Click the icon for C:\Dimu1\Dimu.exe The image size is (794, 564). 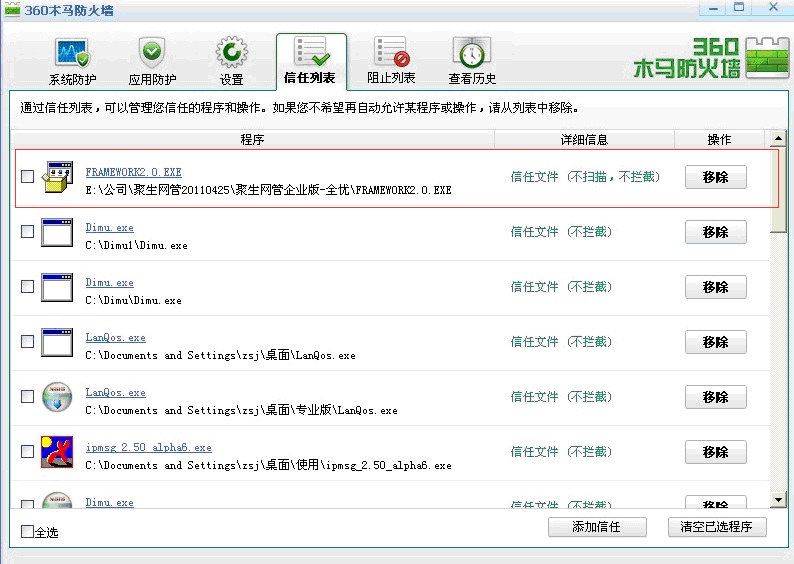point(57,232)
